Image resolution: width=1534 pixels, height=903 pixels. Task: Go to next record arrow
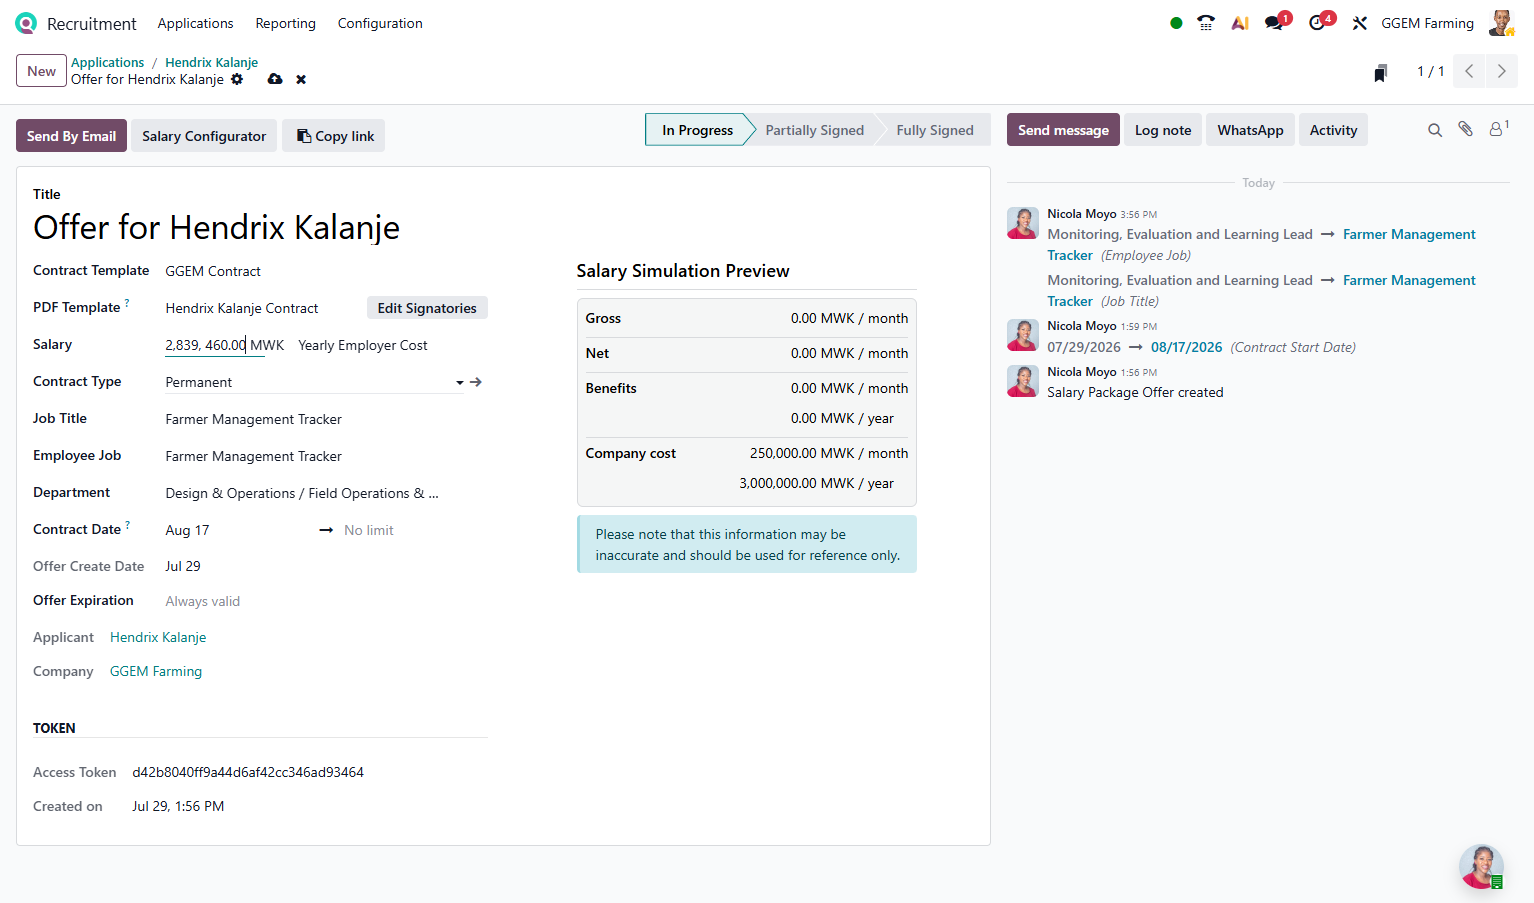1502,71
